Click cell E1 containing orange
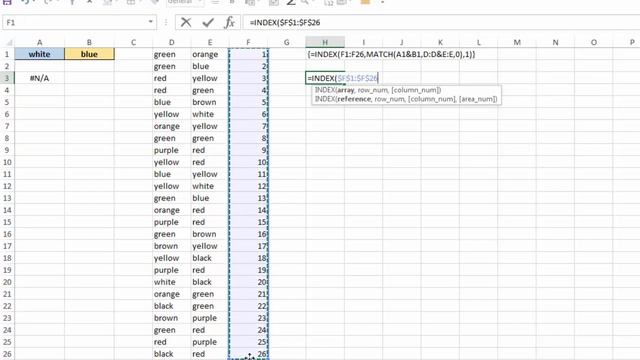 (210, 54)
